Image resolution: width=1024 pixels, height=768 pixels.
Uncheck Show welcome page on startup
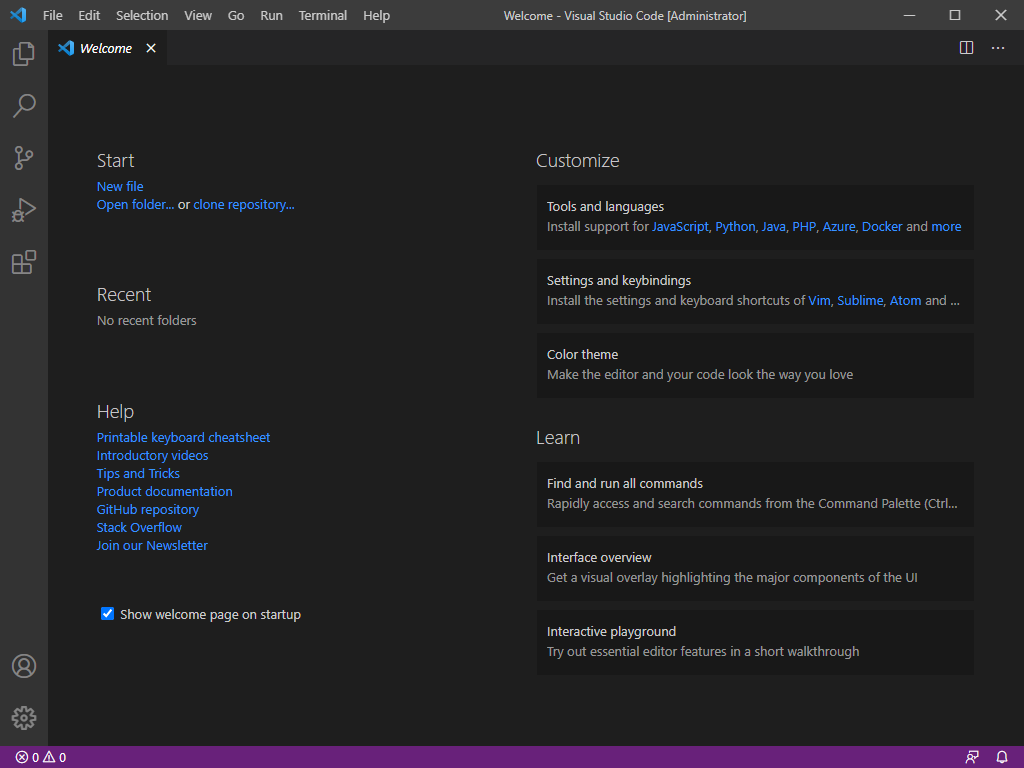pyautogui.click(x=107, y=614)
